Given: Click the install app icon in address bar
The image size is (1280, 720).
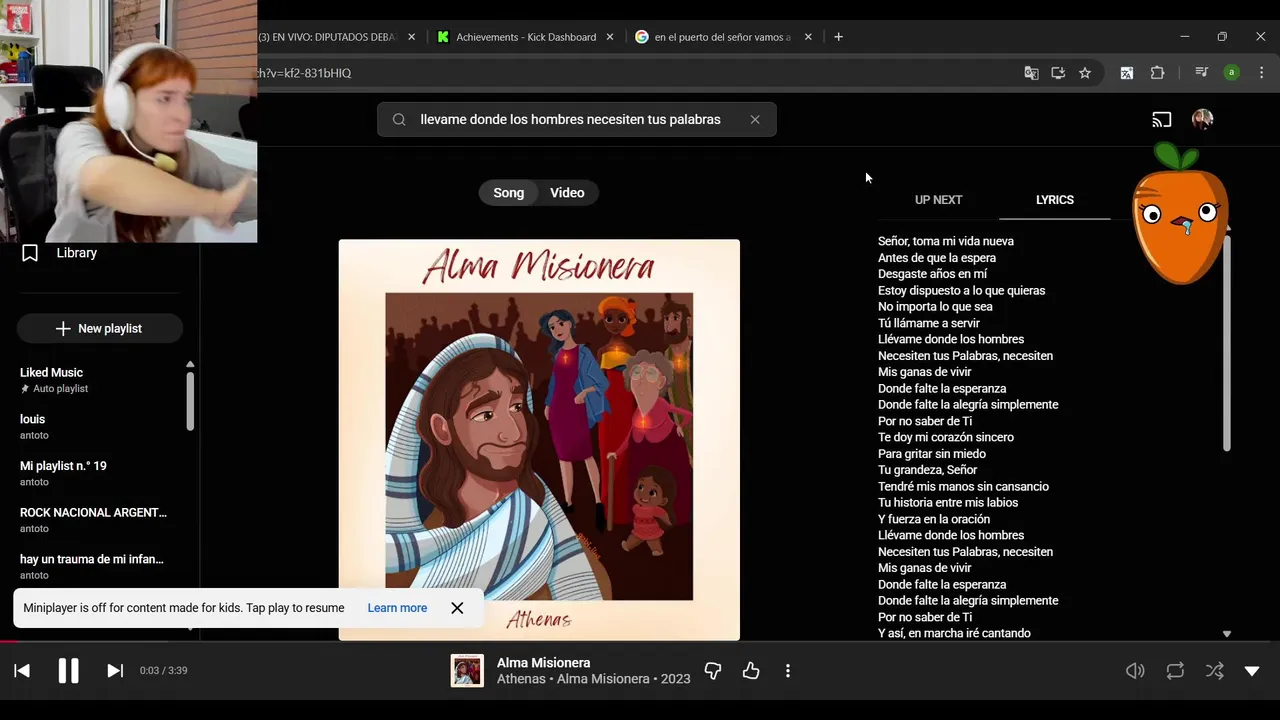Looking at the screenshot, I should (1058, 73).
